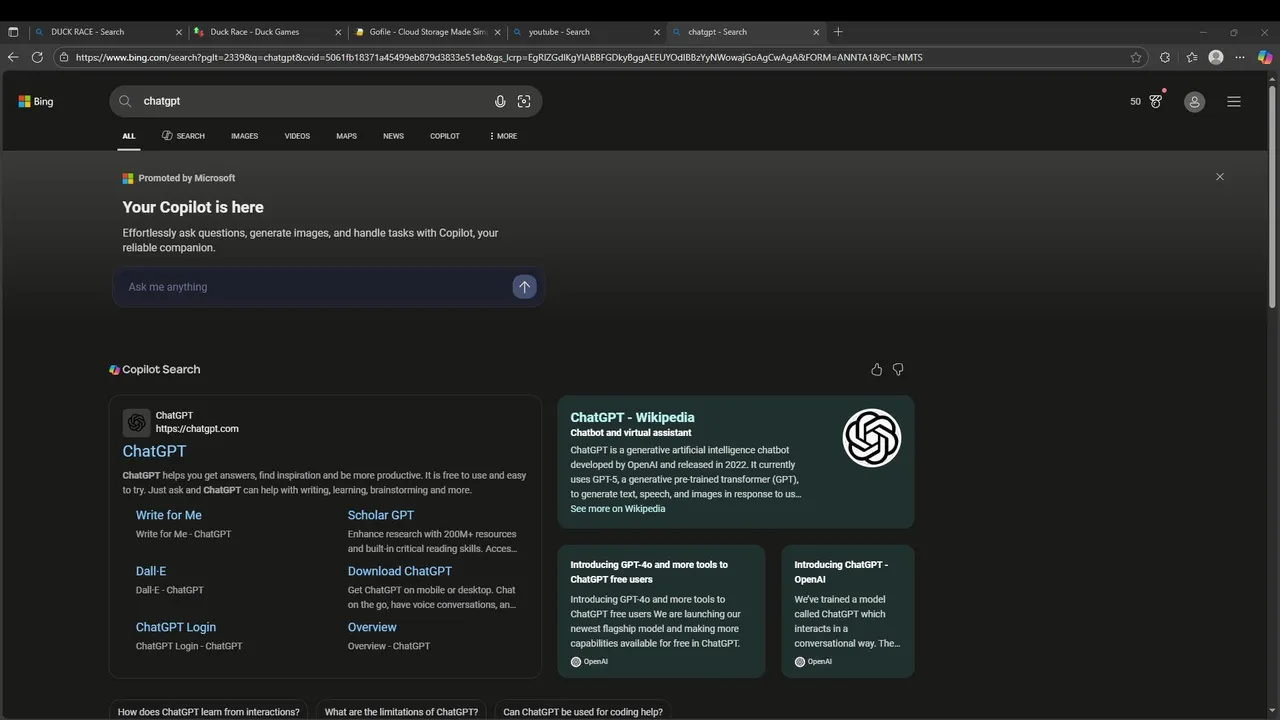Open COPILOT tab in Bing

point(445,136)
